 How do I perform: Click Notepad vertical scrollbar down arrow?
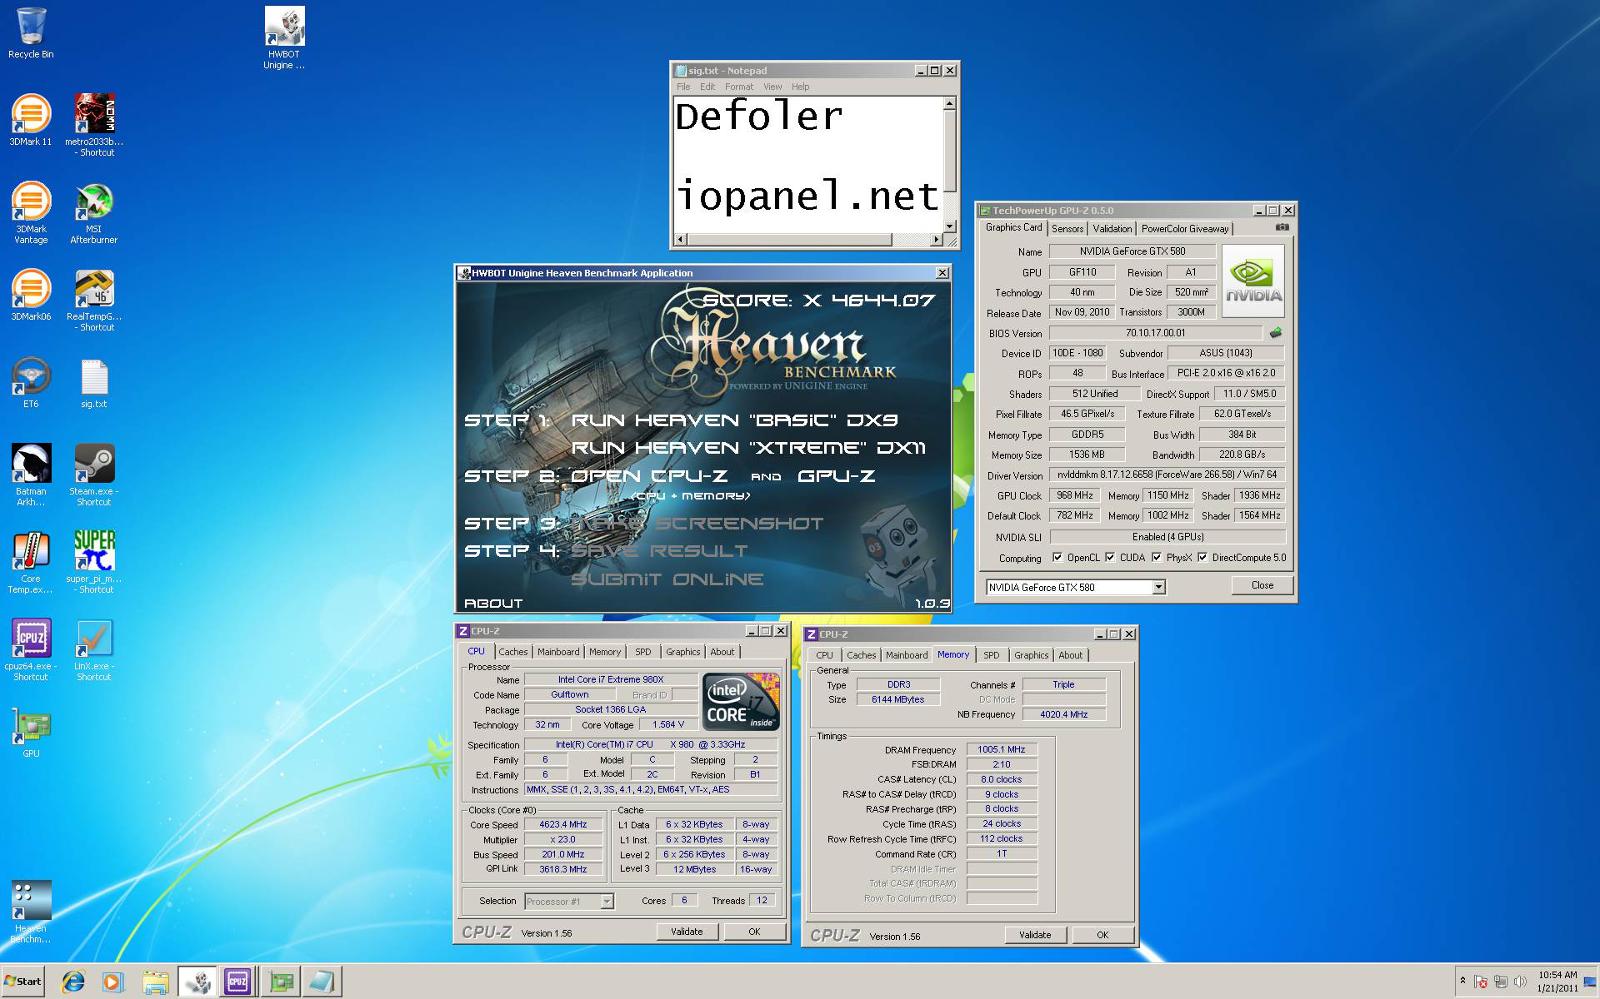point(949,226)
